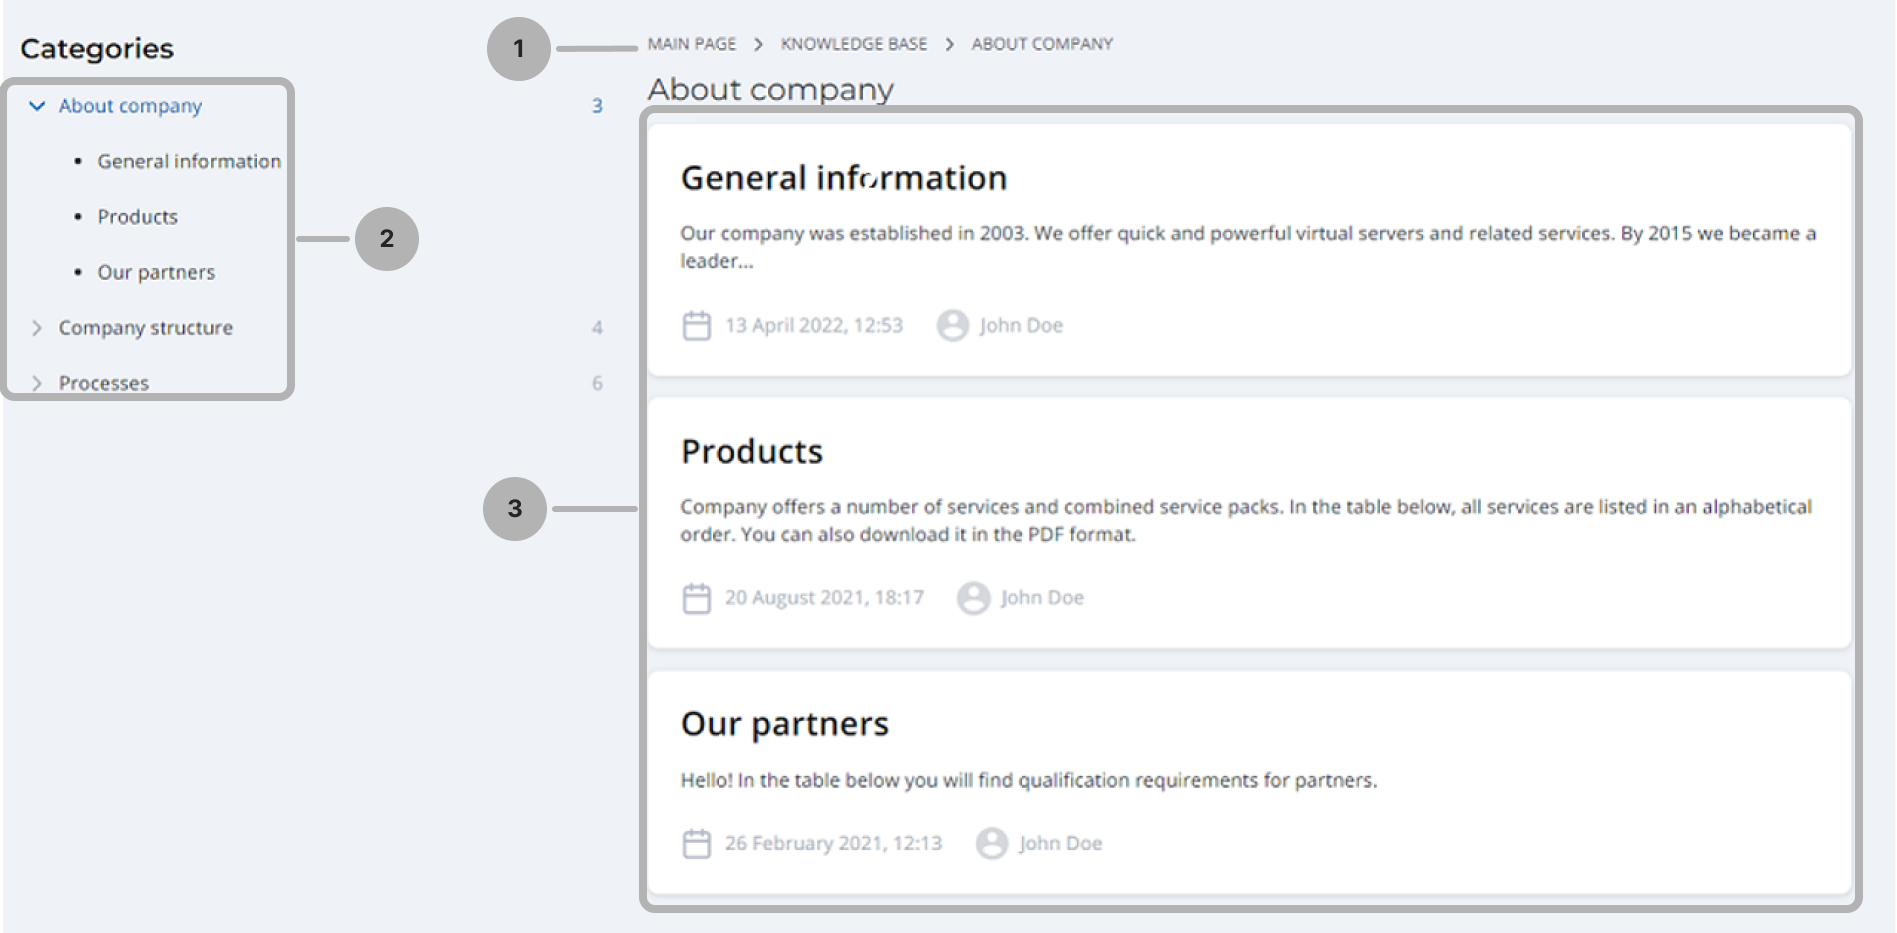Open the Products article title

click(751, 452)
